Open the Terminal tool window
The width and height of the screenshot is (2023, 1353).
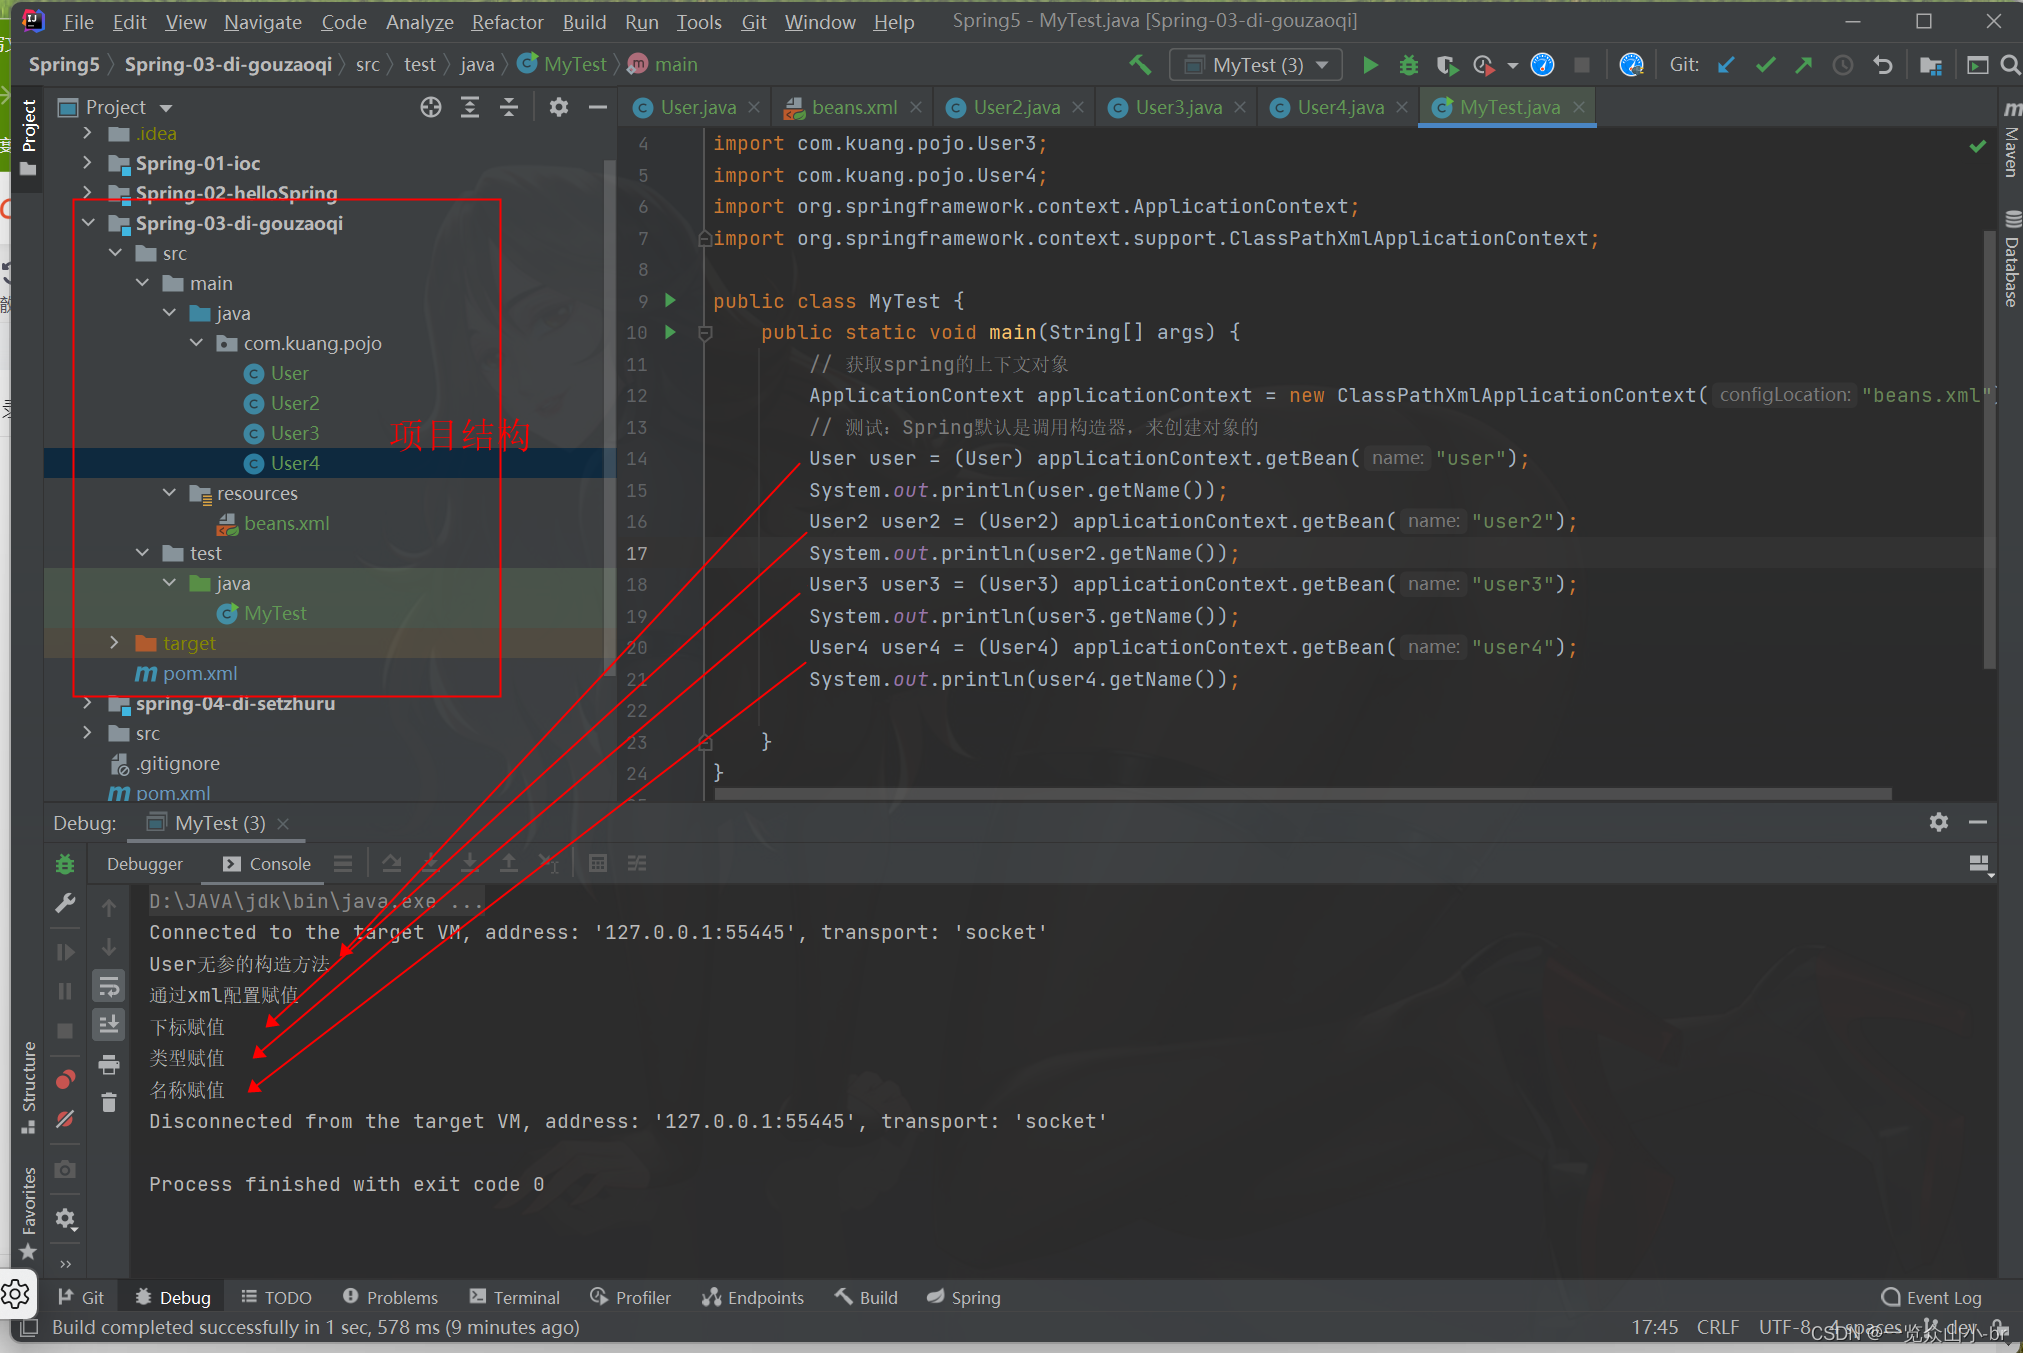point(515,1297)
